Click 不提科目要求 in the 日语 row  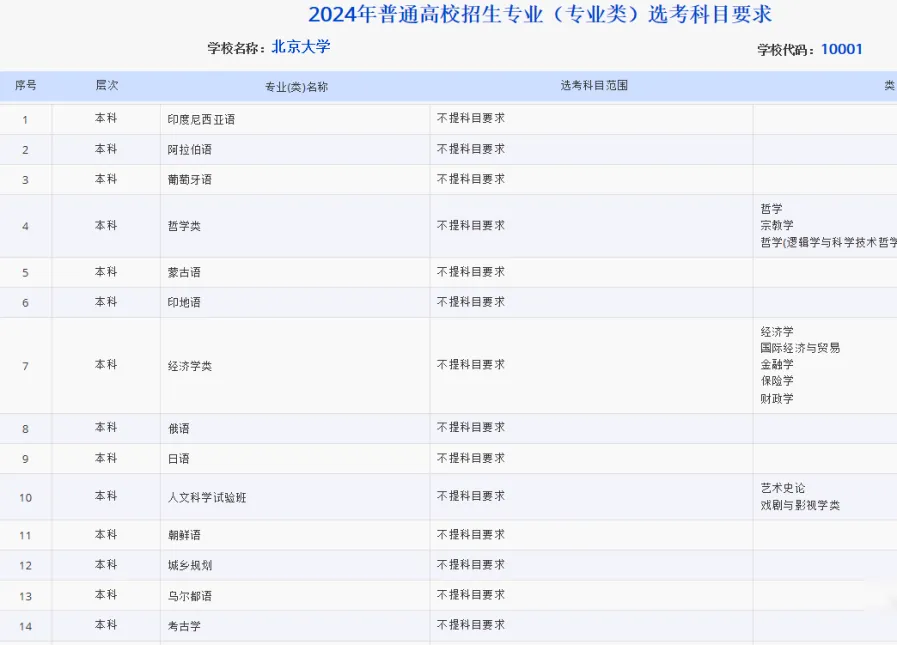[x=471, y=457]
